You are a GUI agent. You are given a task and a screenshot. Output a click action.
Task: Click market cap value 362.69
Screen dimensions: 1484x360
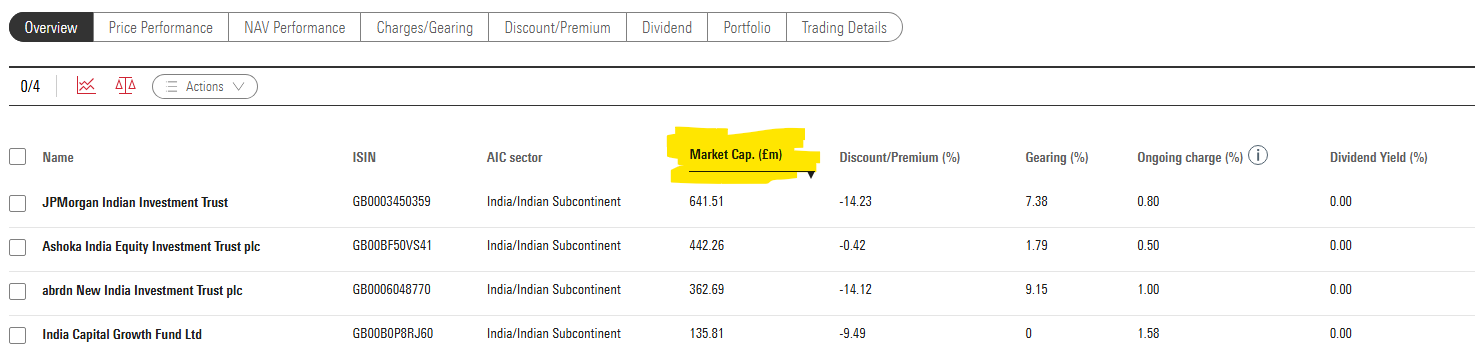coord(707,290)
